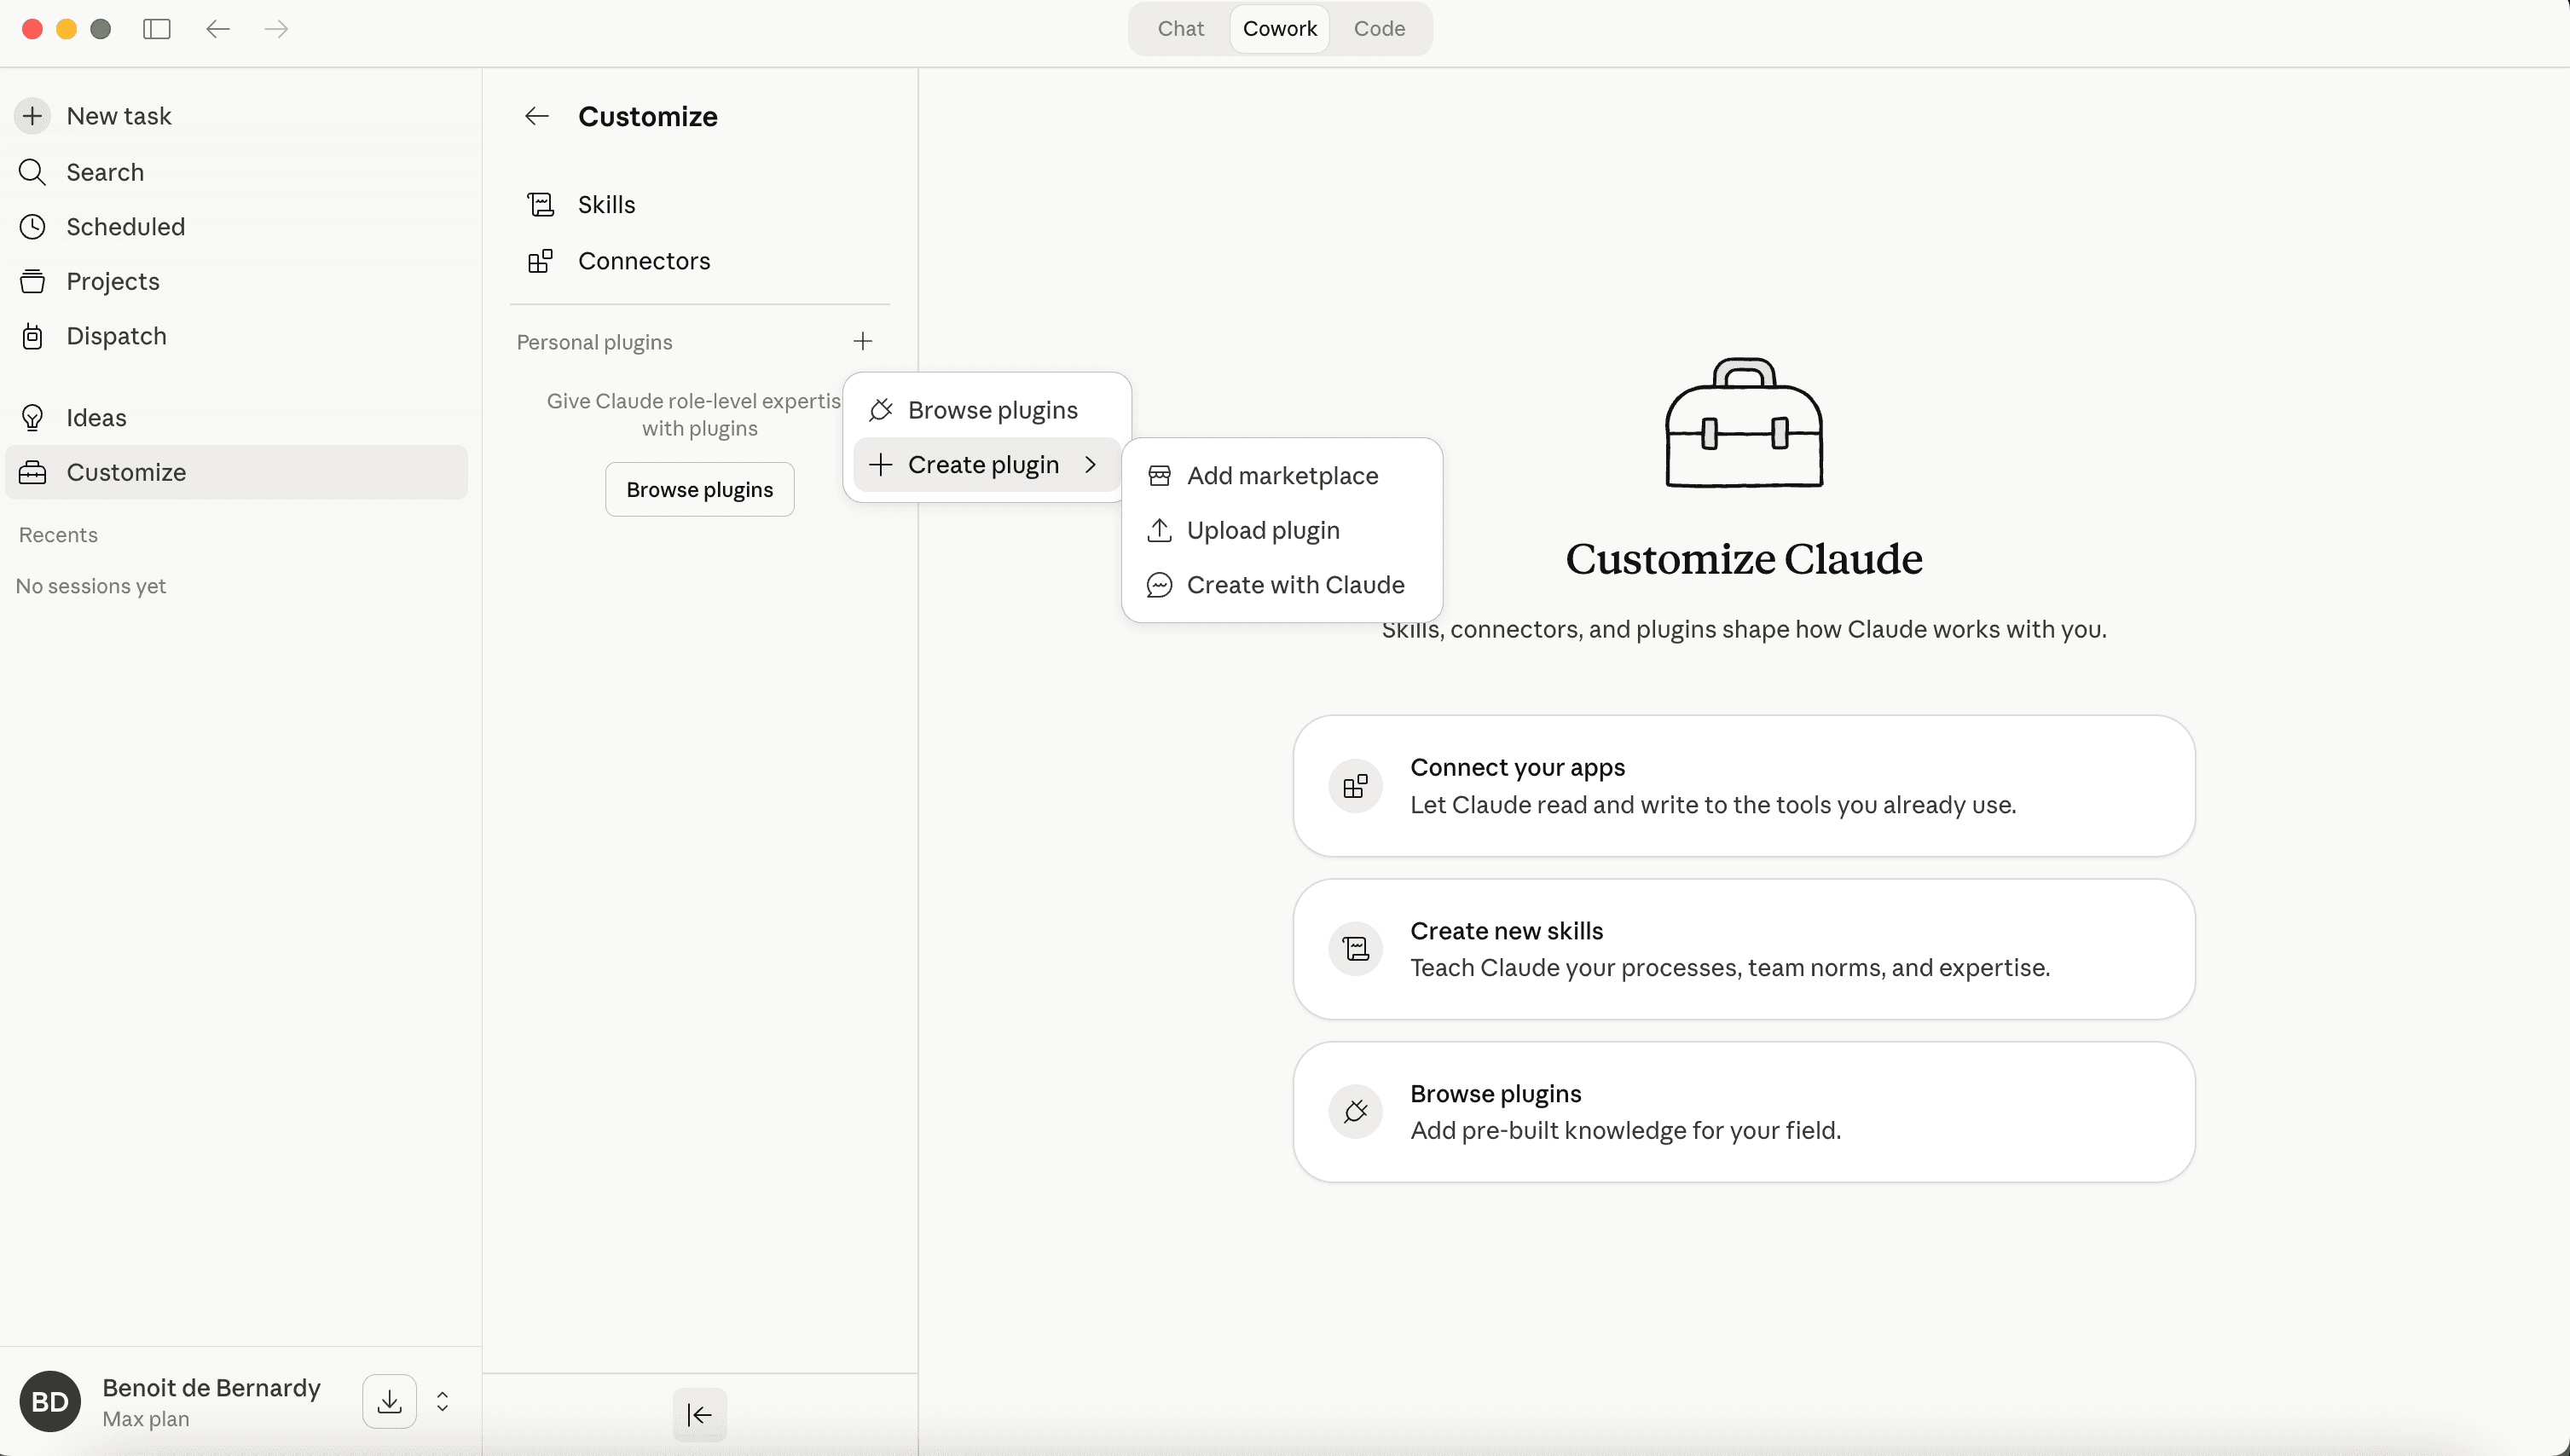Click the Search magnifier icon

[x=32, y=172]
